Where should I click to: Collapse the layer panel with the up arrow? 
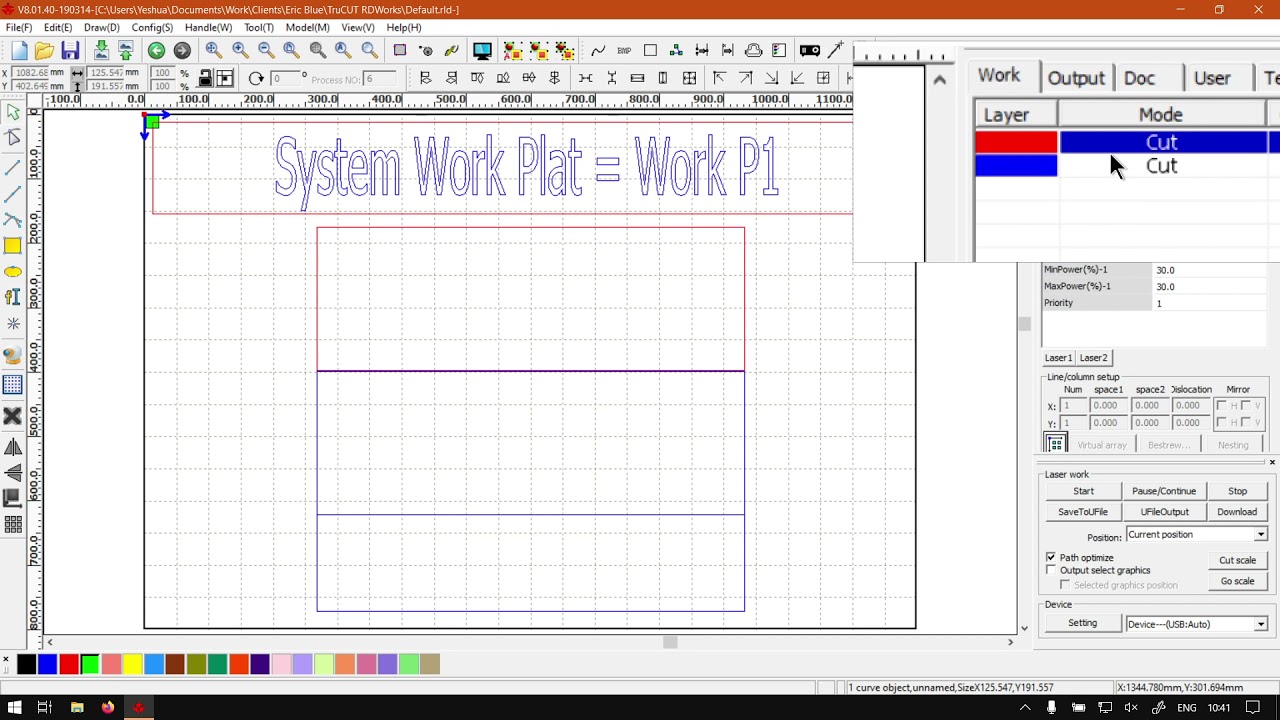[939, 80]
